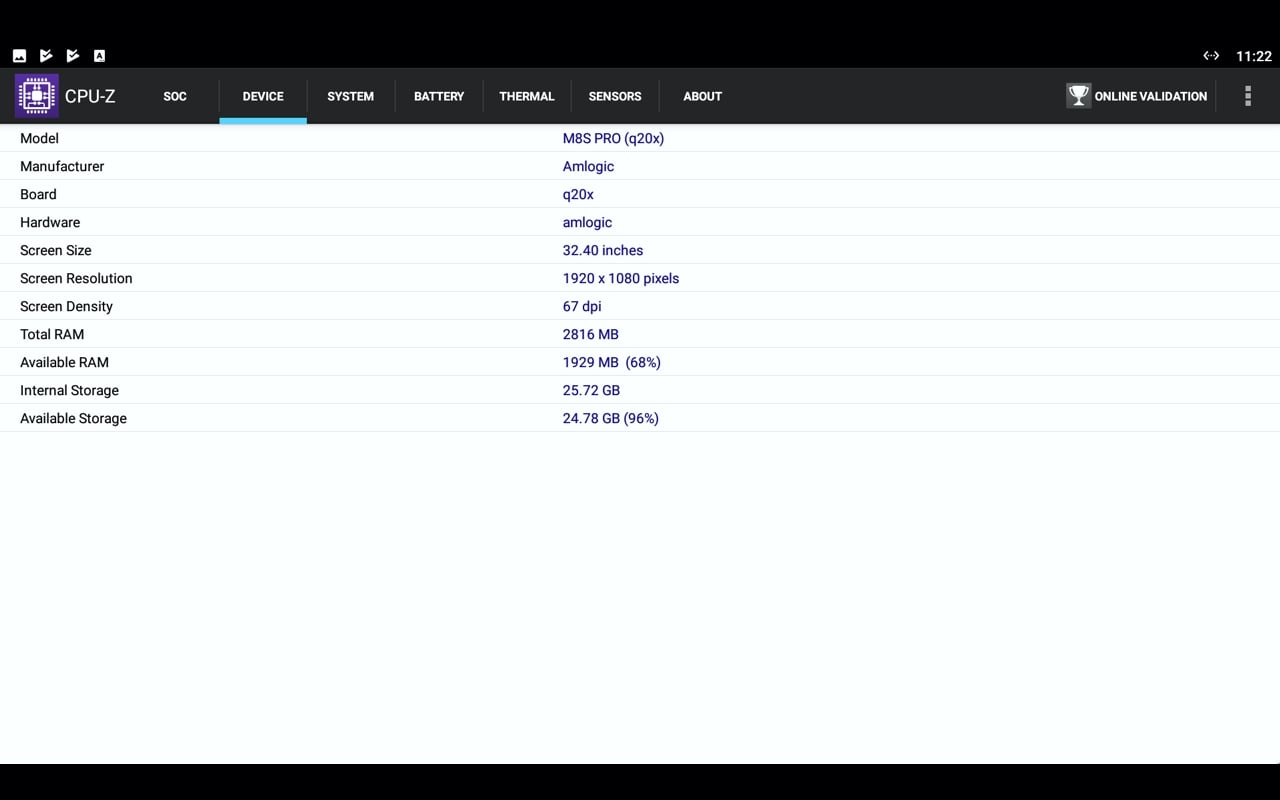Click the "Internal Storage" label
Viewport: 1280px width, 800px height.
tap(69, 390)
